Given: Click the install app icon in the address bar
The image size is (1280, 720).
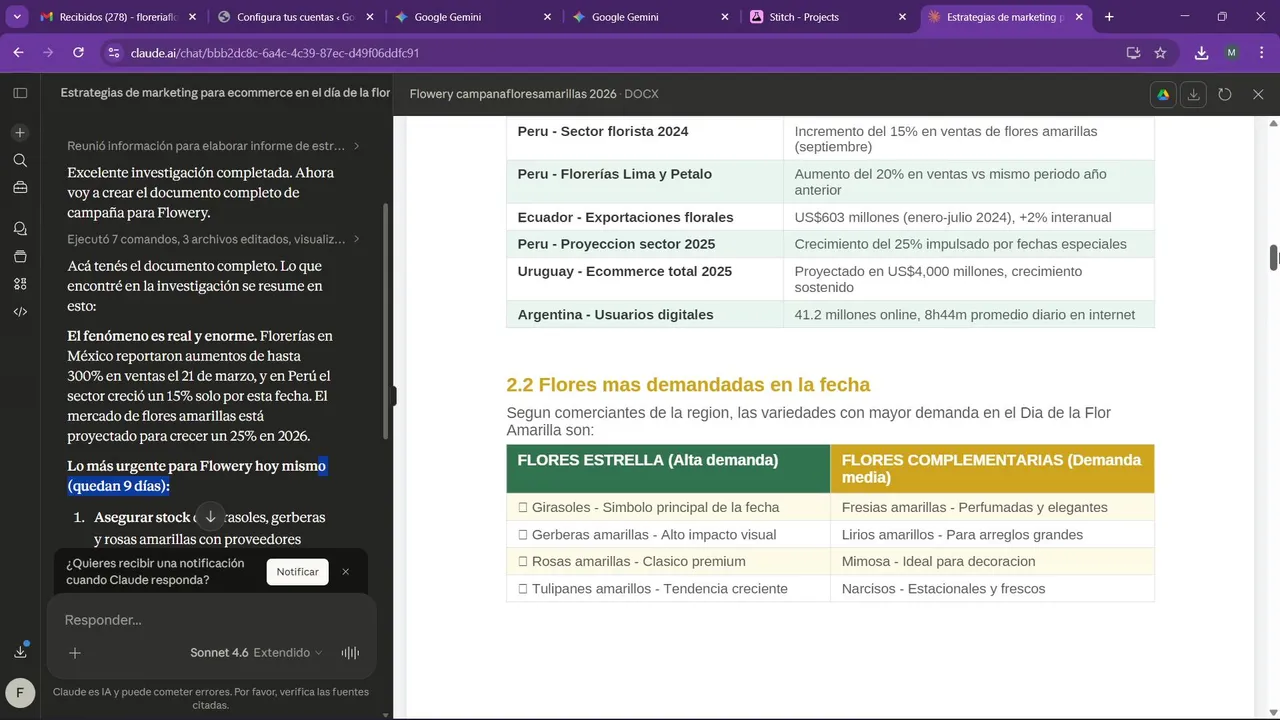Looking at the screenshot, I should [1133, 53].
